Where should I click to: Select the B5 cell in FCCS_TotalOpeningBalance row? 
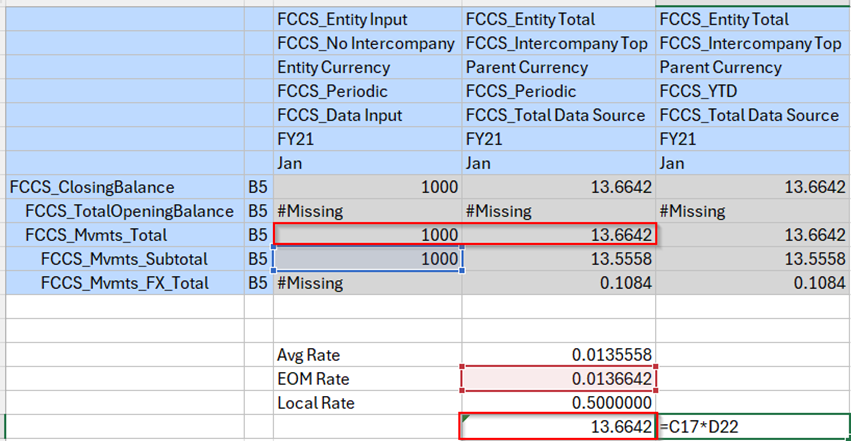click(258, 211)
